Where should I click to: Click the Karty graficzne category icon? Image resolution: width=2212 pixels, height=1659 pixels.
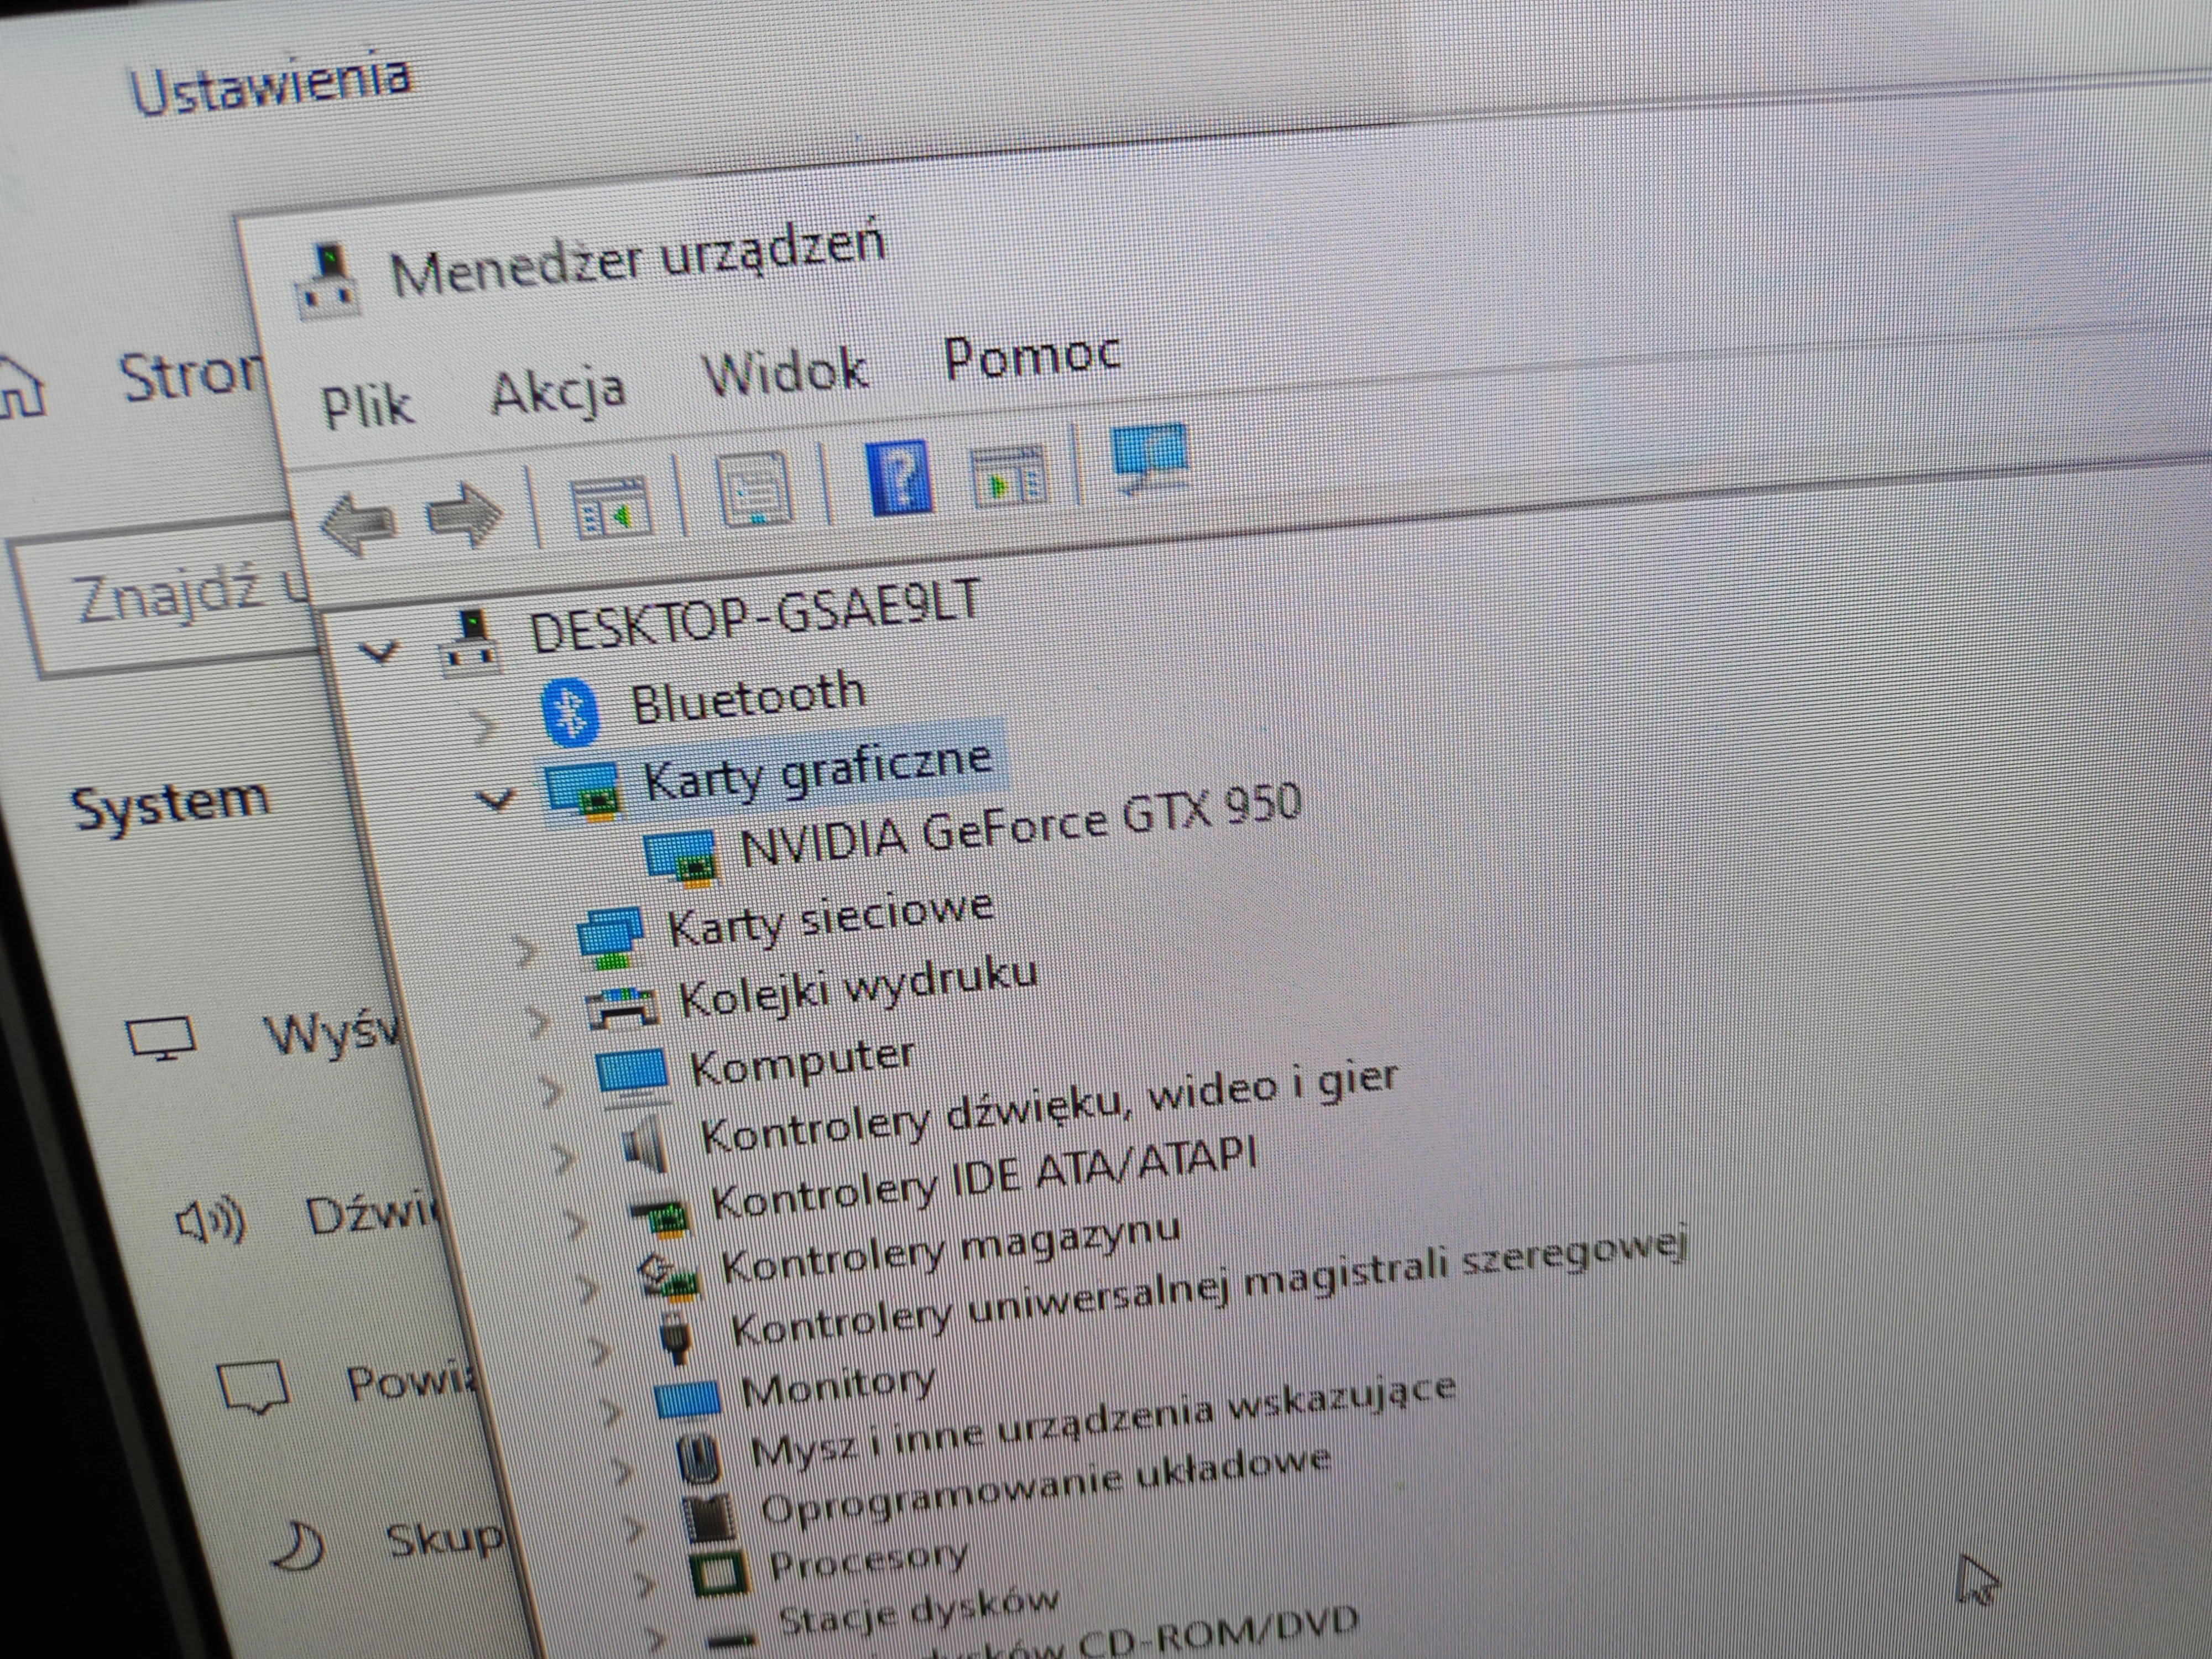[583, 792]
